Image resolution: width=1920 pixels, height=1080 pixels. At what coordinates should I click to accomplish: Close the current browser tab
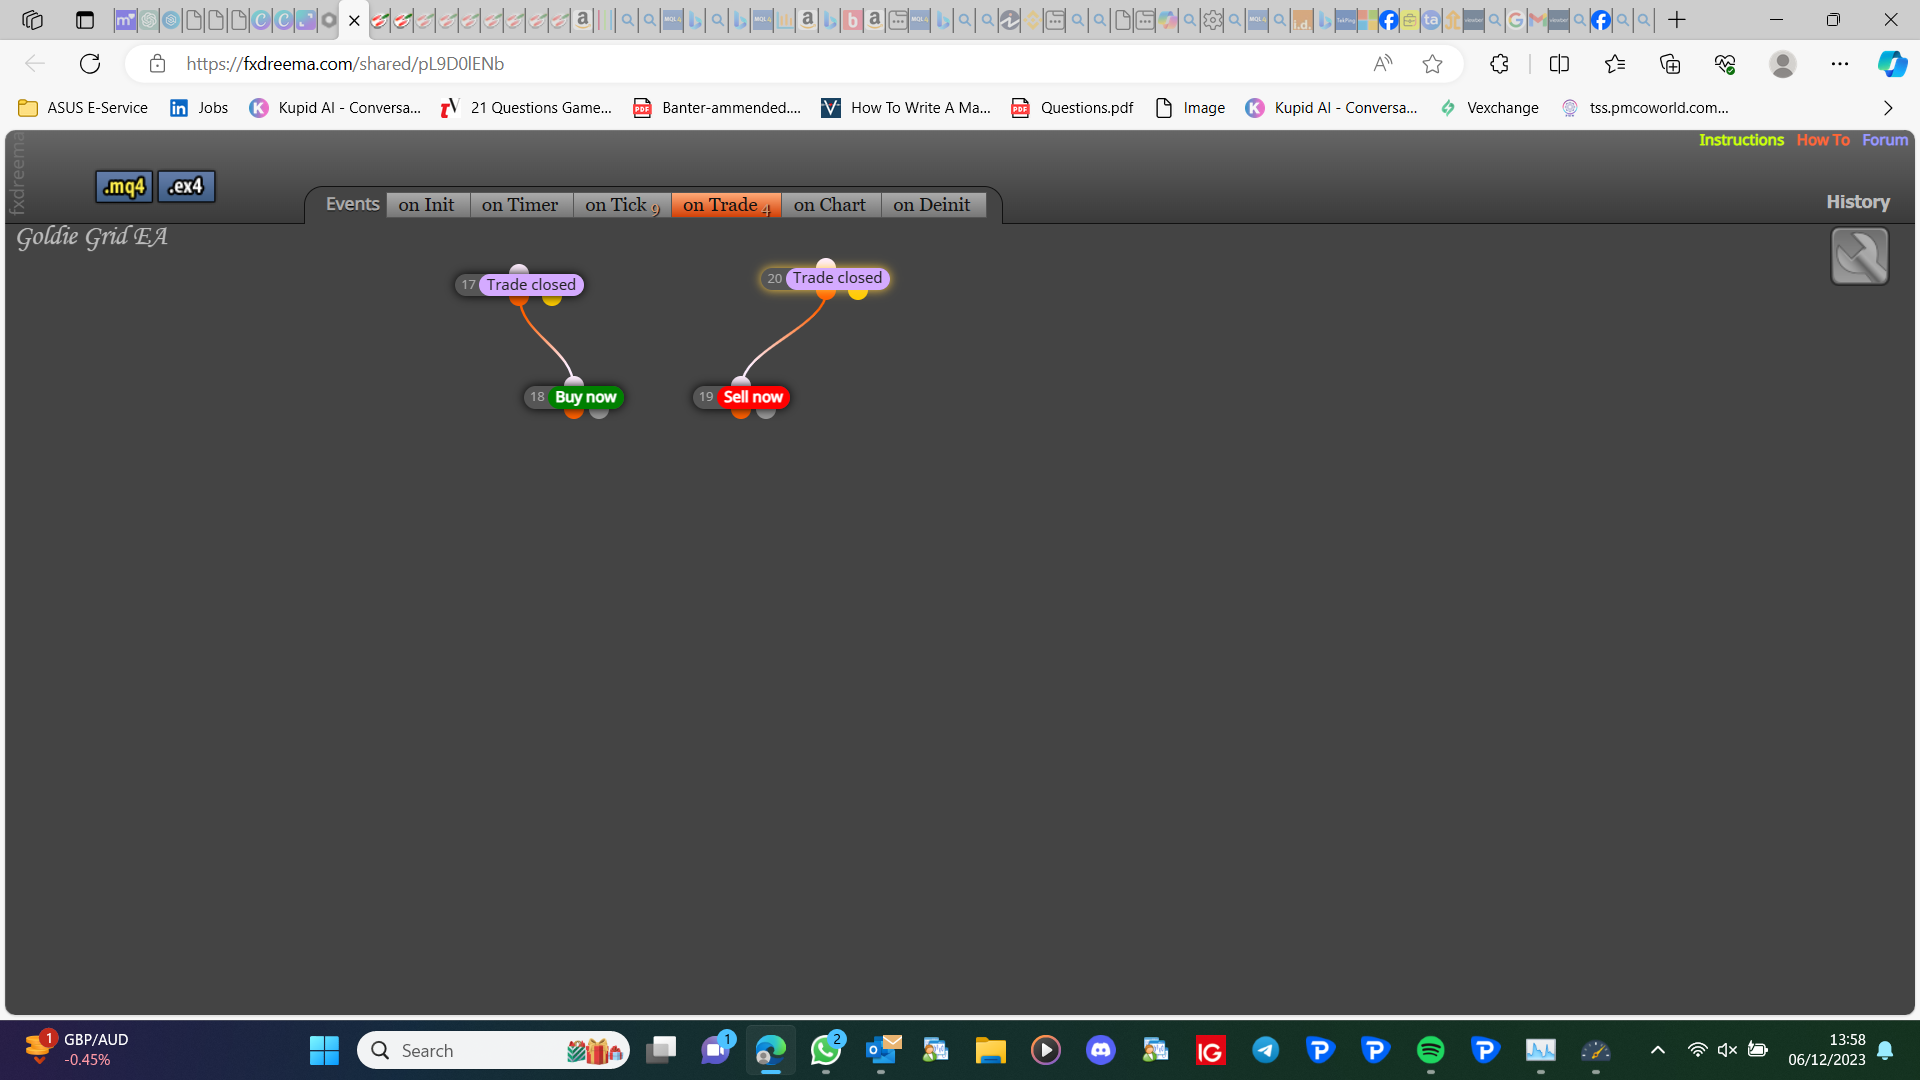point(354,20)
